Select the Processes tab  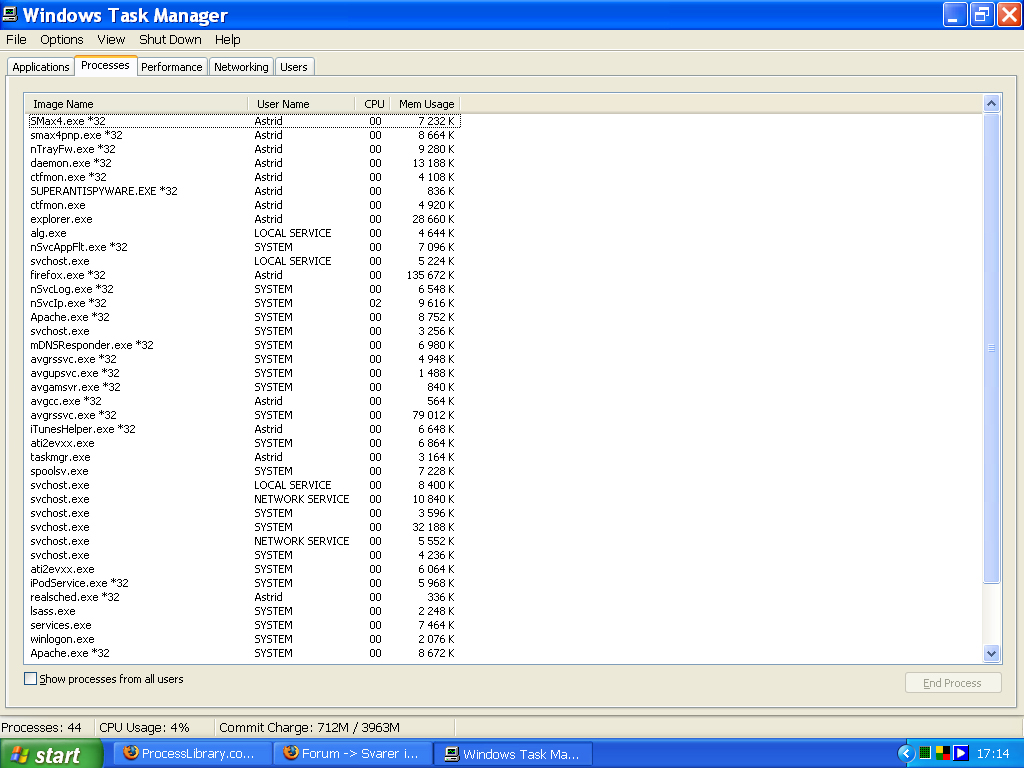click(x=105, y=65)
